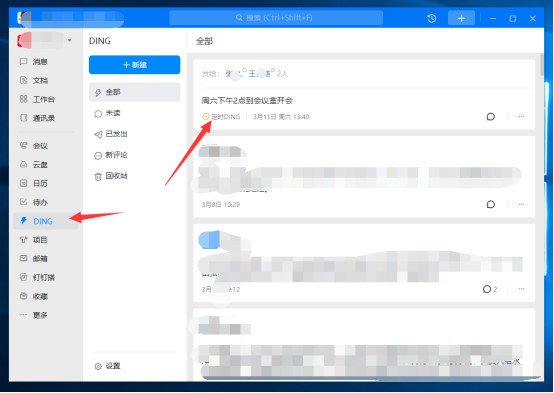Image resolution: width=554 pixels, height=393 pixels.
Task: Open the history clock icon in the title bar
Action: [431, 18]
